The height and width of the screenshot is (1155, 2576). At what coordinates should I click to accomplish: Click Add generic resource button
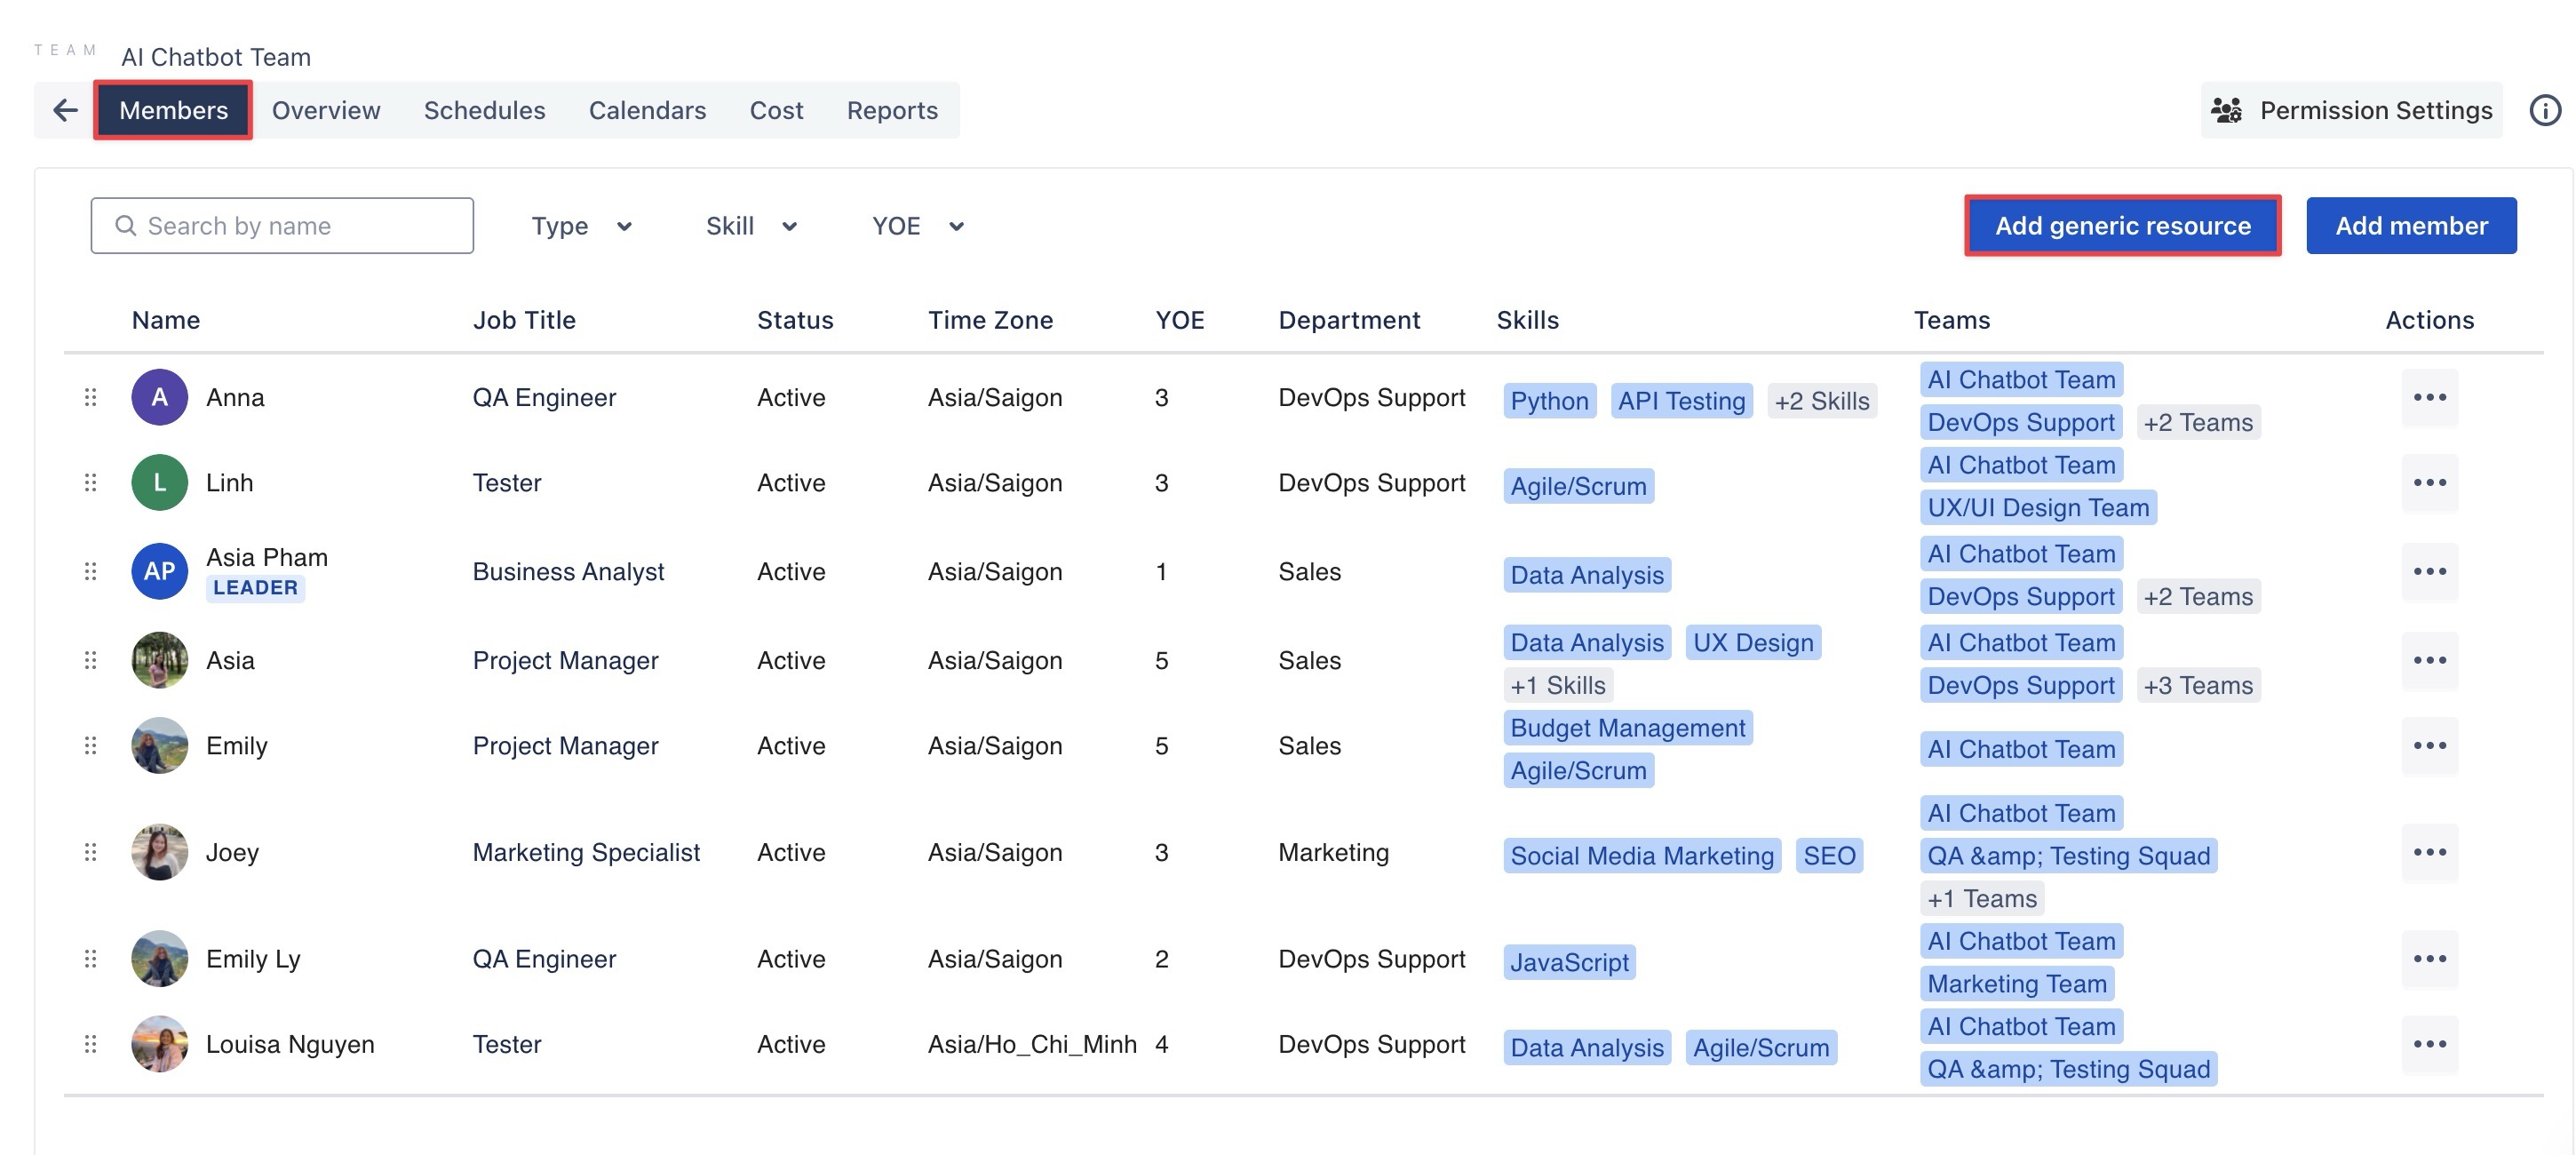(2122, 226)
